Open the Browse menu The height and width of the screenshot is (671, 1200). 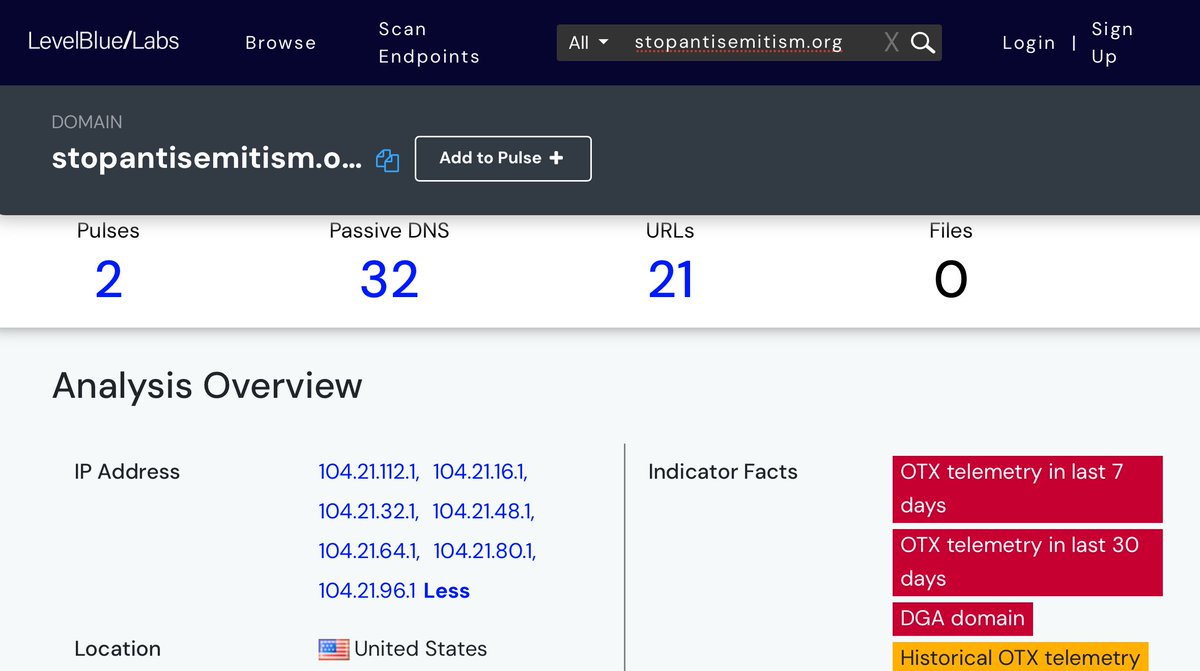(x=280, y=42)
